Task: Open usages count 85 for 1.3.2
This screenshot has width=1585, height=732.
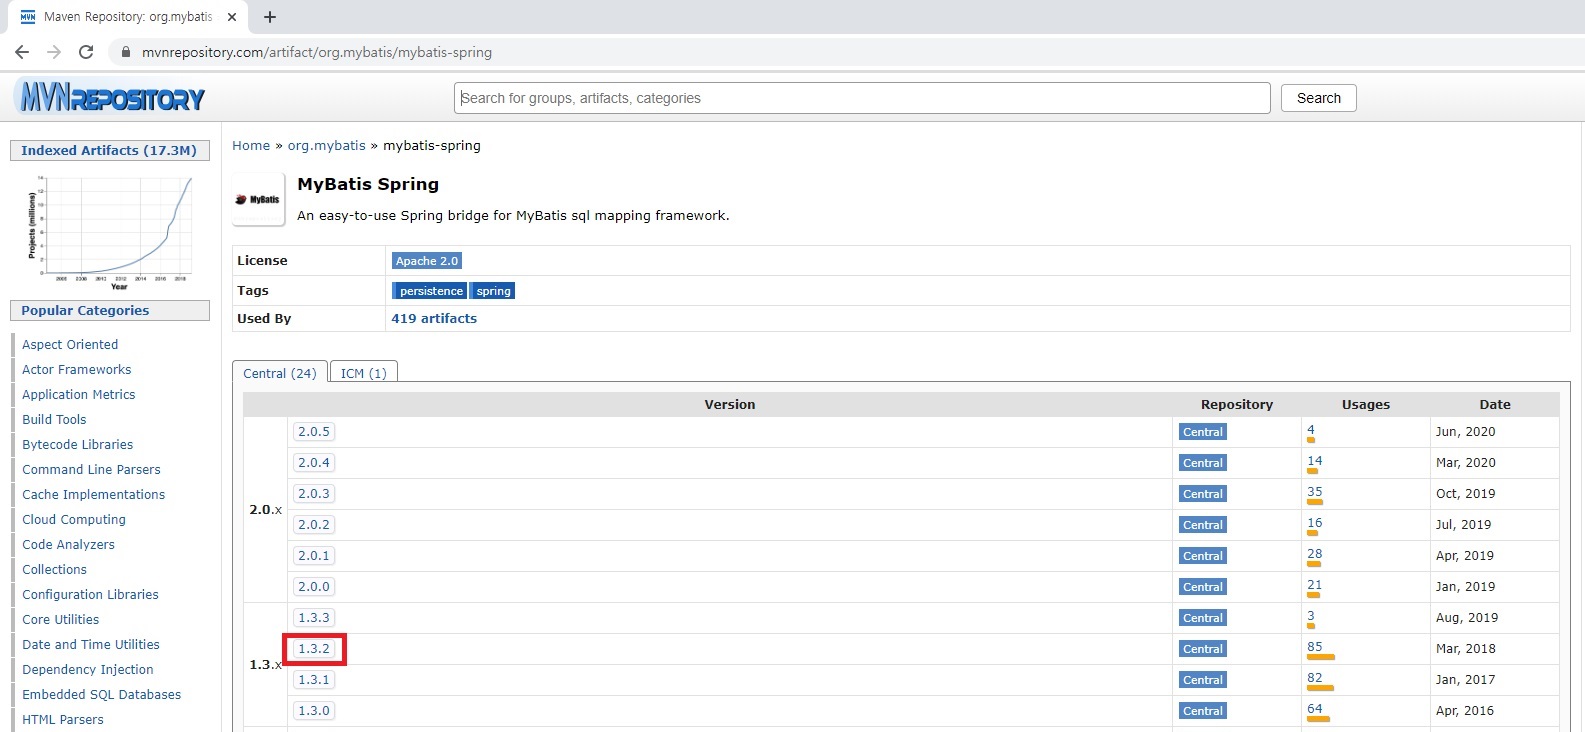Action: coord(1314,647)
